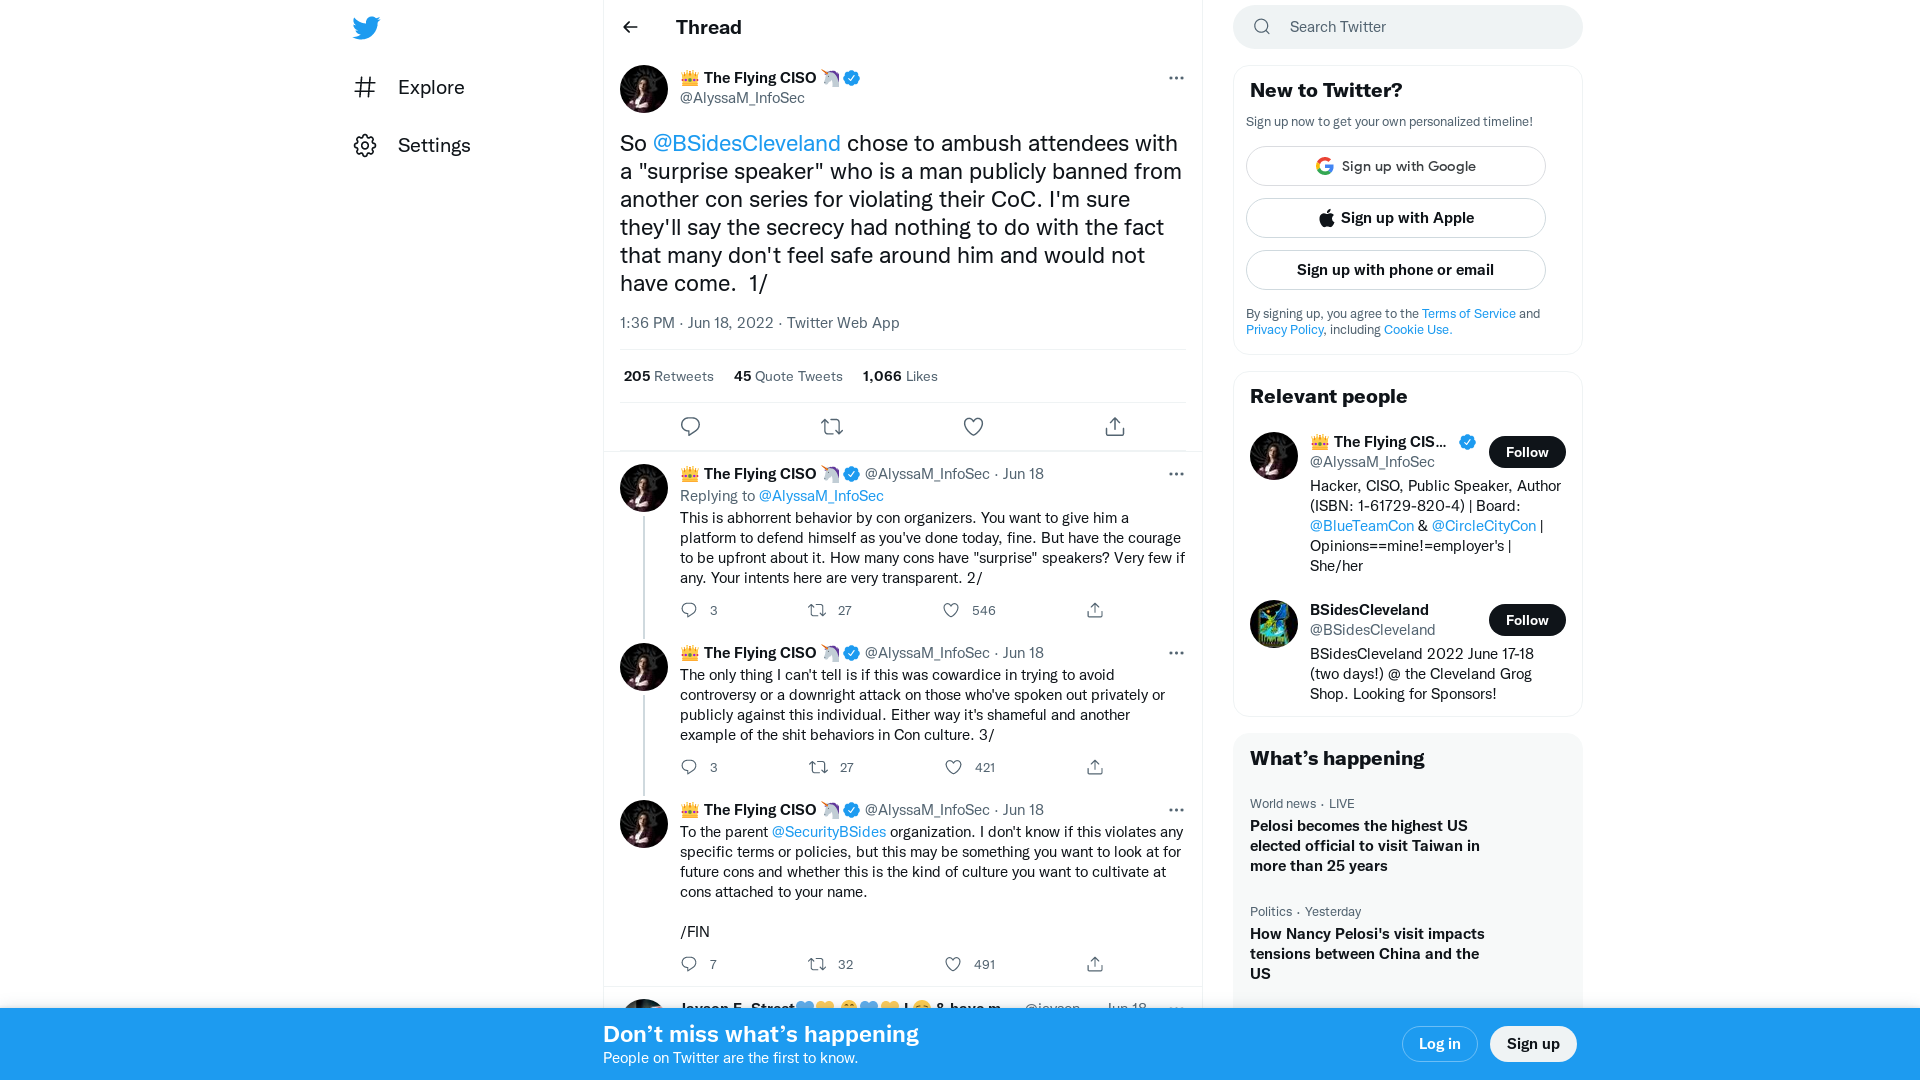Click the Search Twitter field
The width and height of the screenshot is (1920, 1080).
point(1407,27)
